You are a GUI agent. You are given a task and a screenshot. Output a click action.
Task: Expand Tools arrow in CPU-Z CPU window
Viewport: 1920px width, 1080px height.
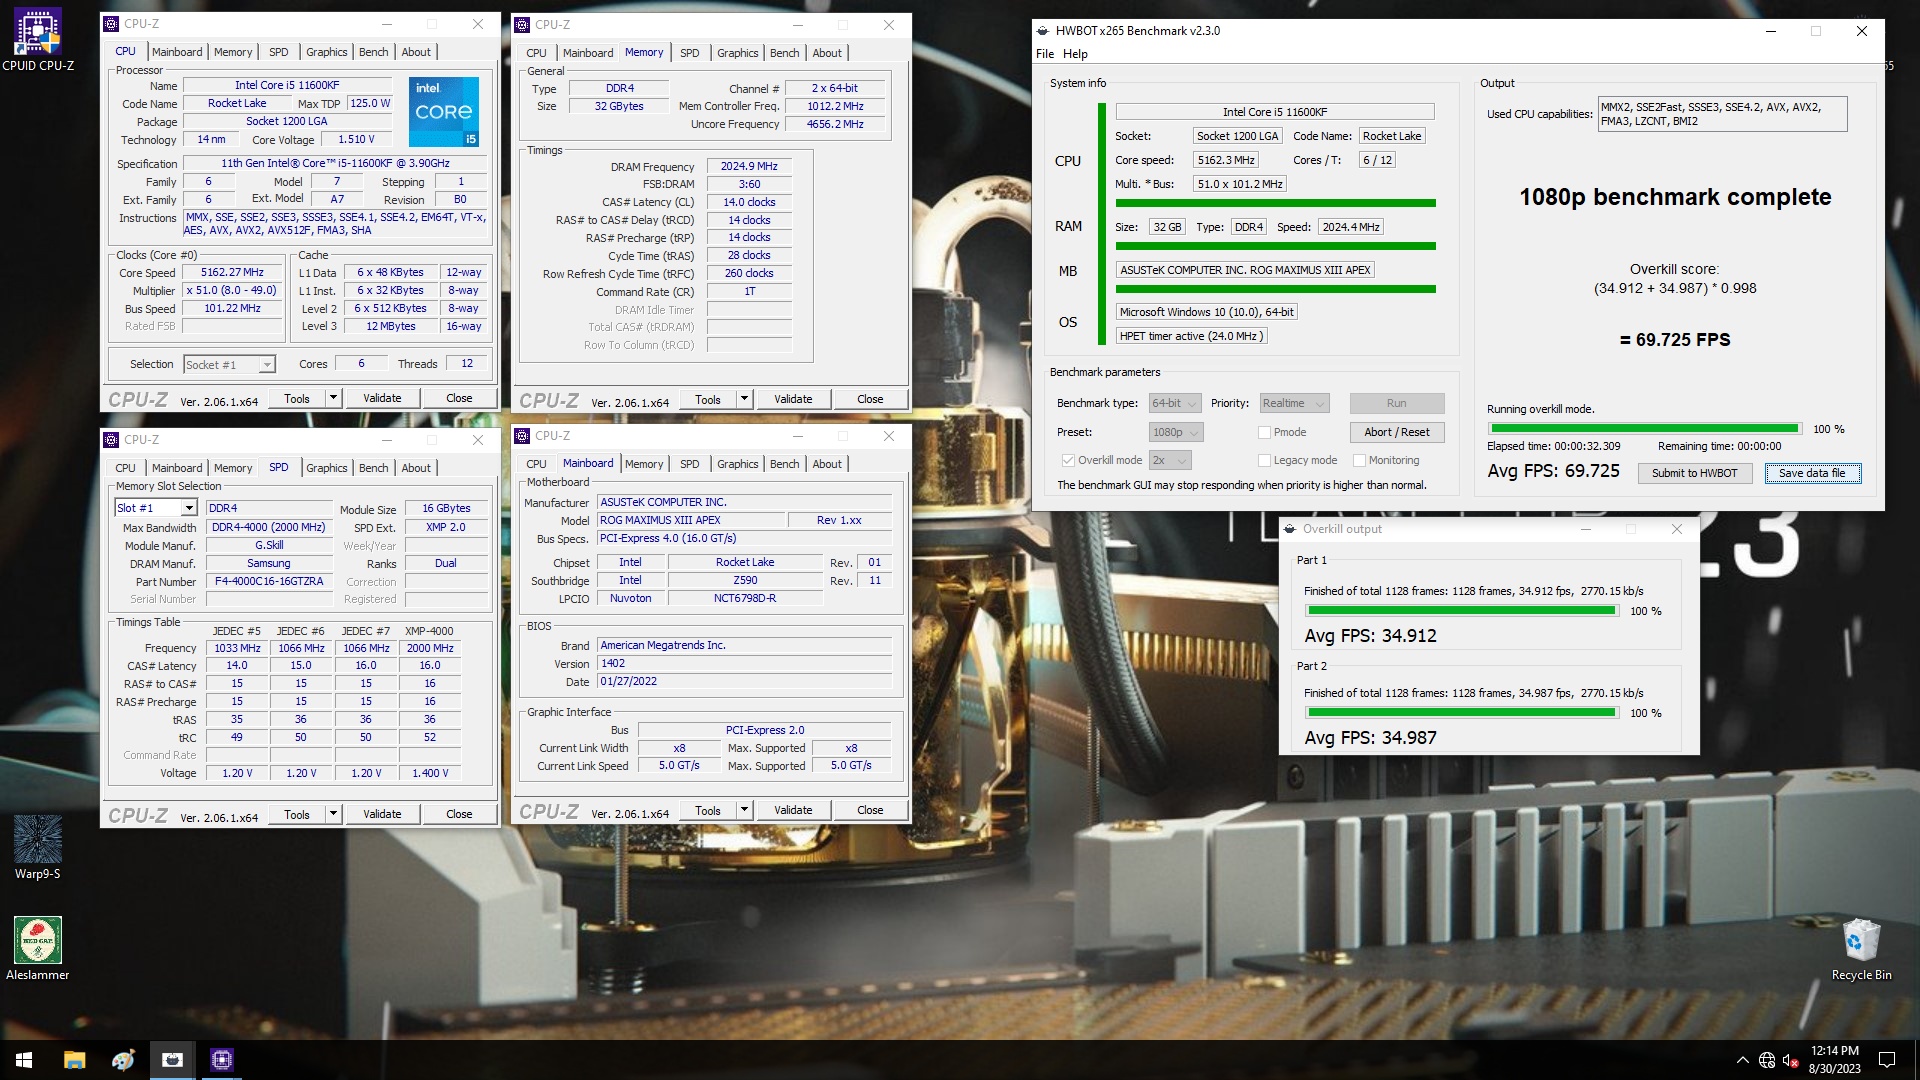coord(333,398)
